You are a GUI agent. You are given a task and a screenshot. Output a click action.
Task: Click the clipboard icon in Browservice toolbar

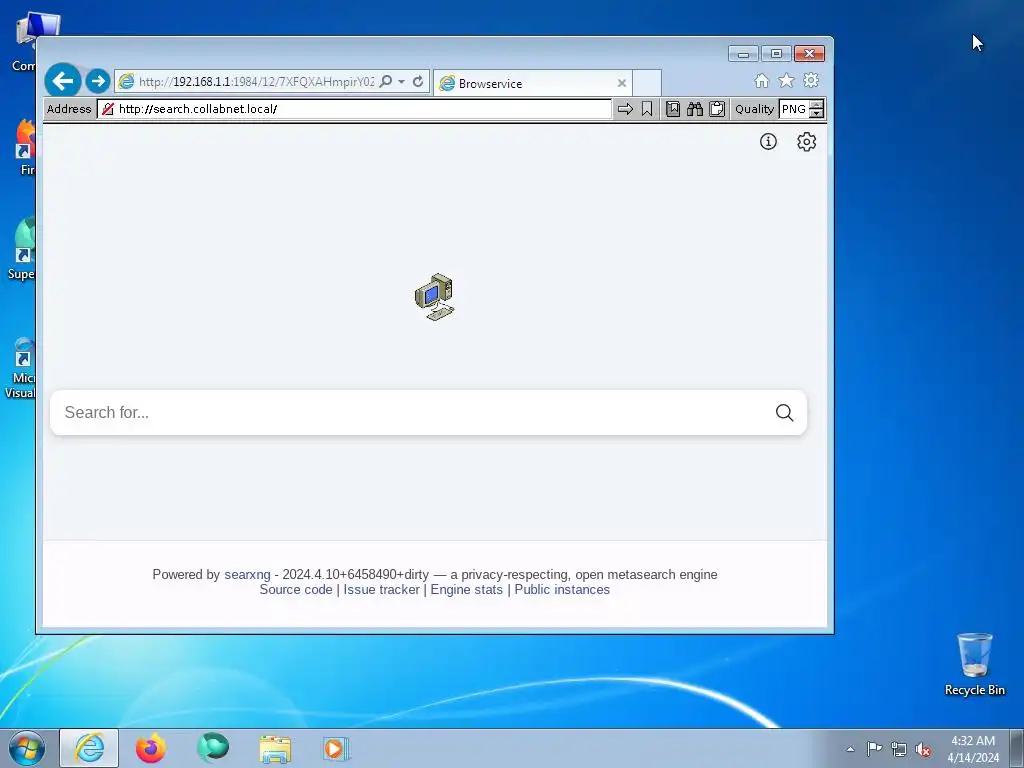coord(716,109)
